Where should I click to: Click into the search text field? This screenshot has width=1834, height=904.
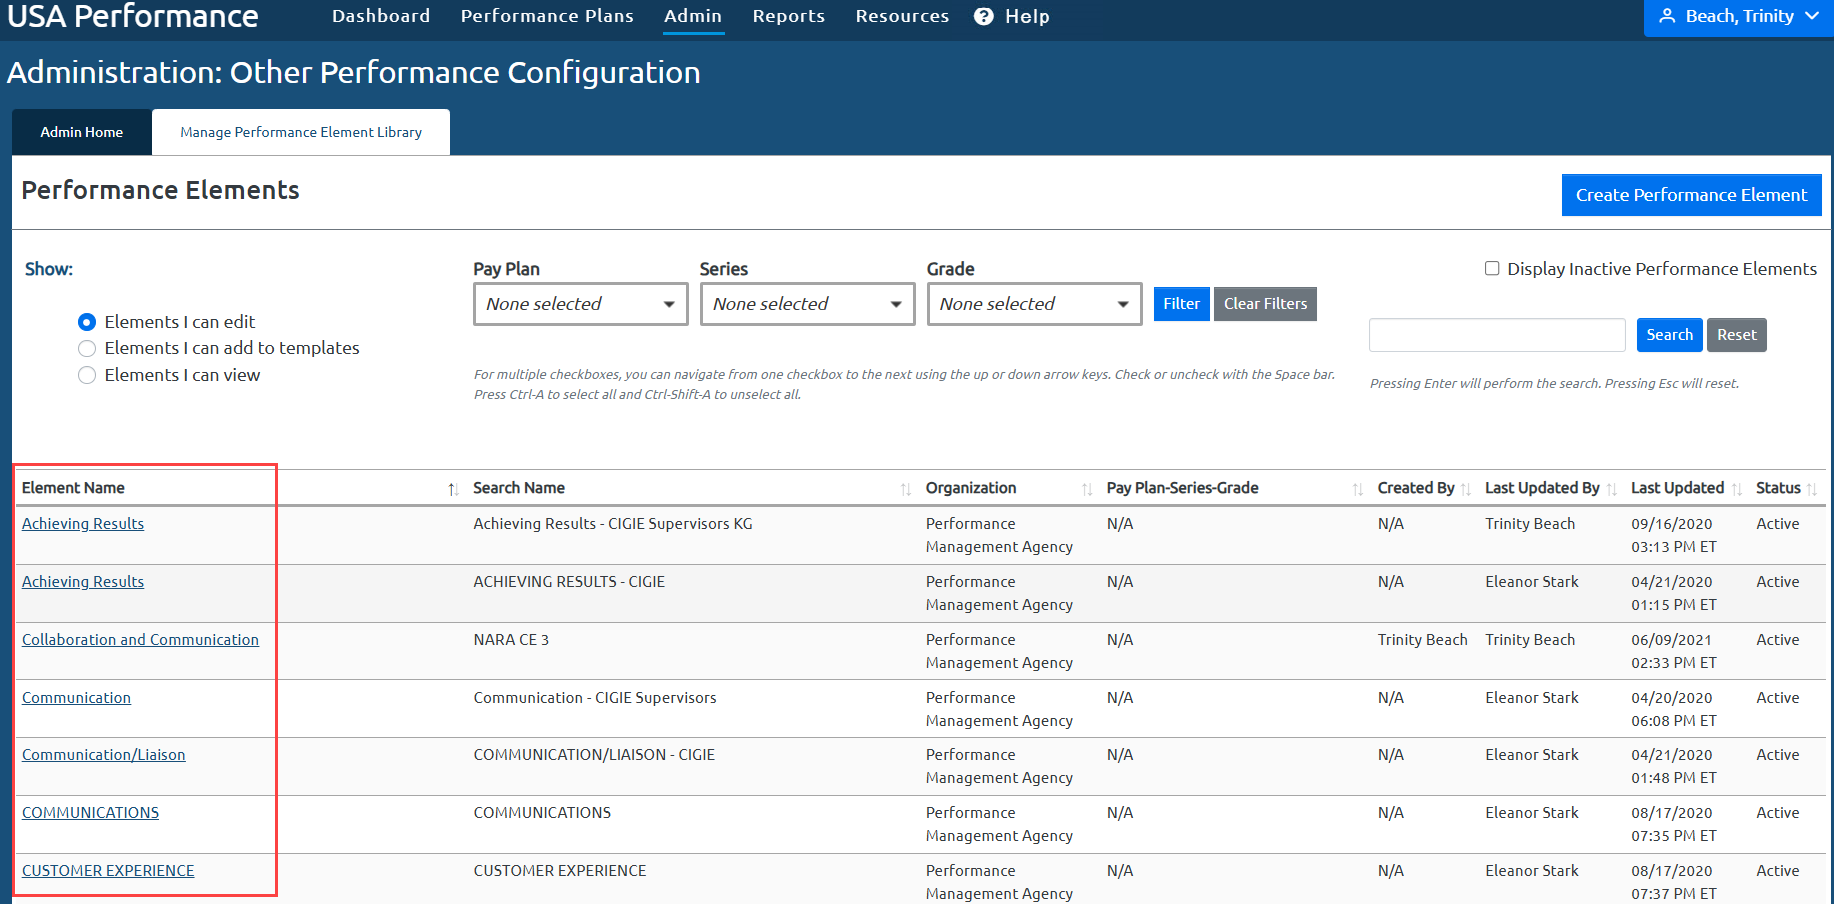(x=1497, y=335)
